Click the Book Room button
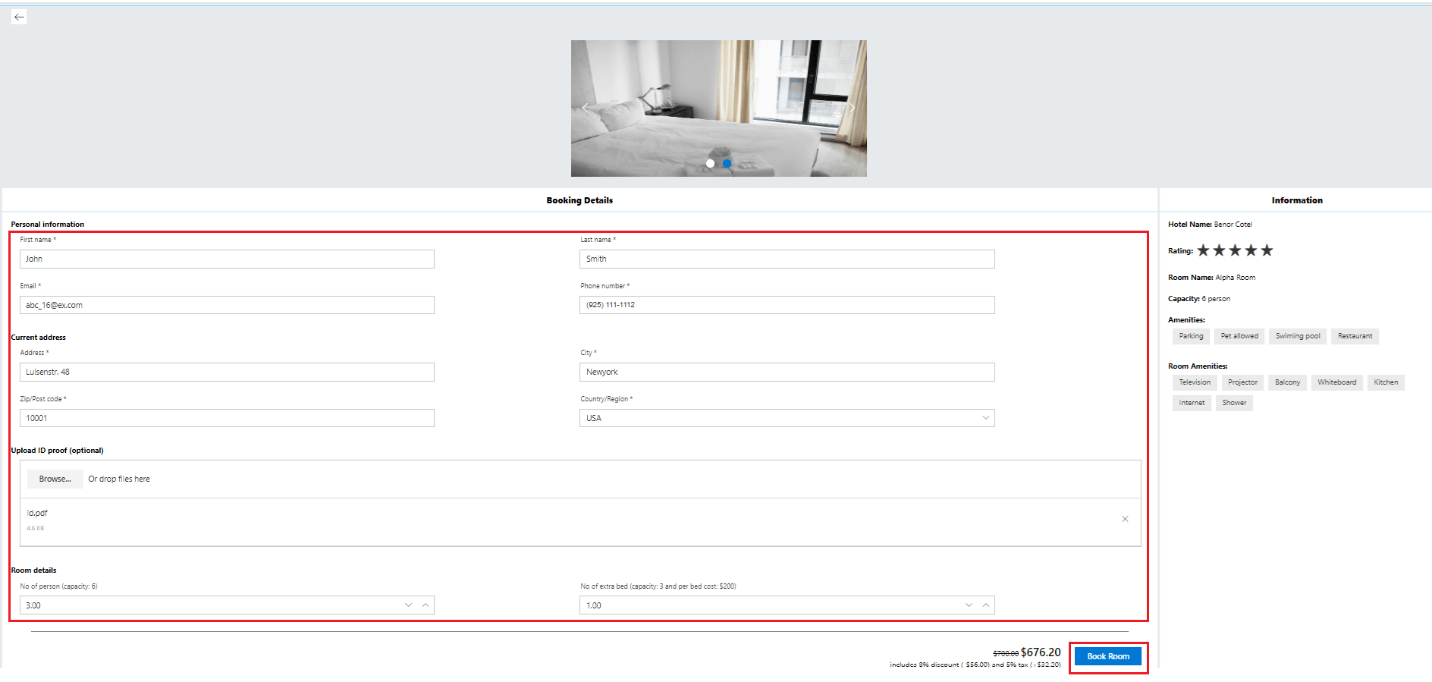This screenshot has height=682, width=1432. [1108, 656]
